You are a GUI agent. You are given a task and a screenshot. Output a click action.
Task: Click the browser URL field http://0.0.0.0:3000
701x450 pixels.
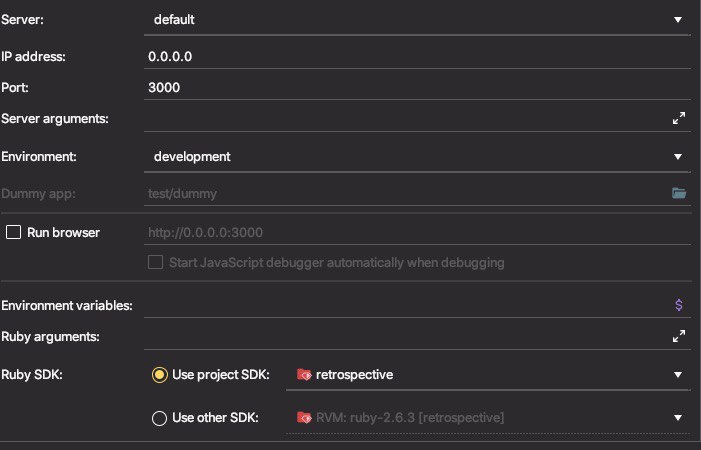(x=417, y=232)
